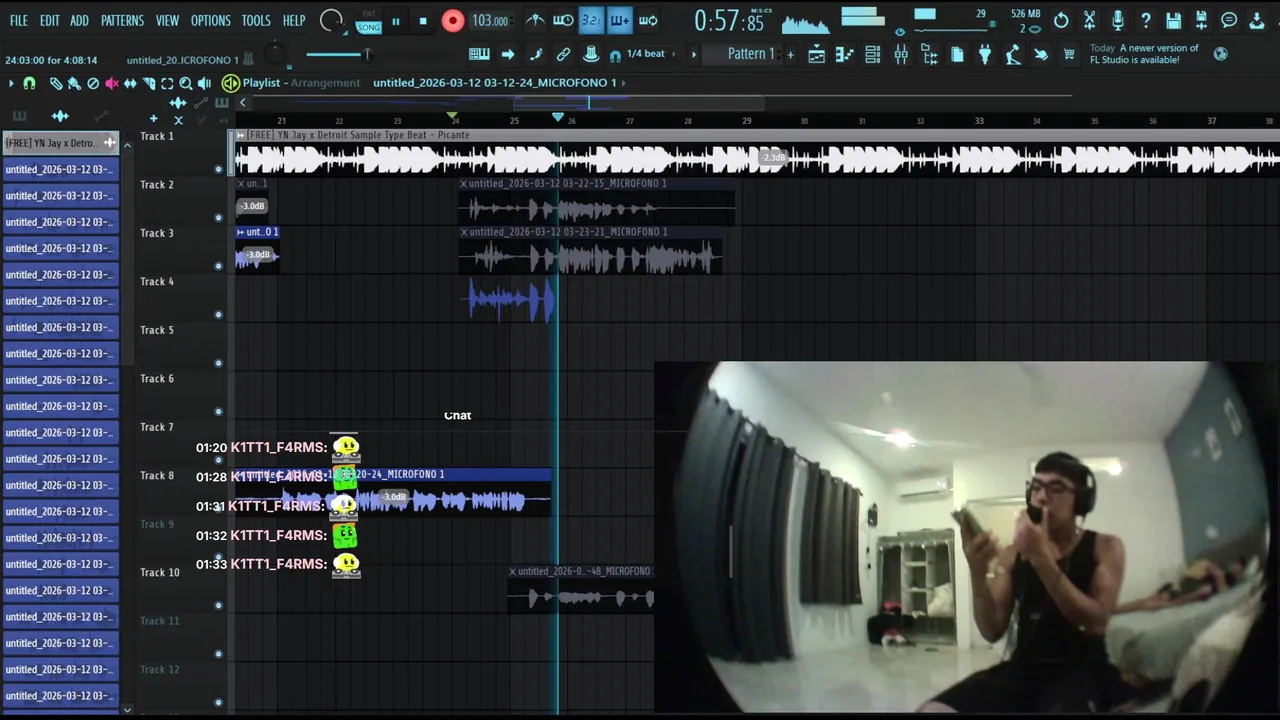1280x720 pixels.
Task: Open the audio editor scissors icon
Action: pyautogui.click(x=1090, y=20)
